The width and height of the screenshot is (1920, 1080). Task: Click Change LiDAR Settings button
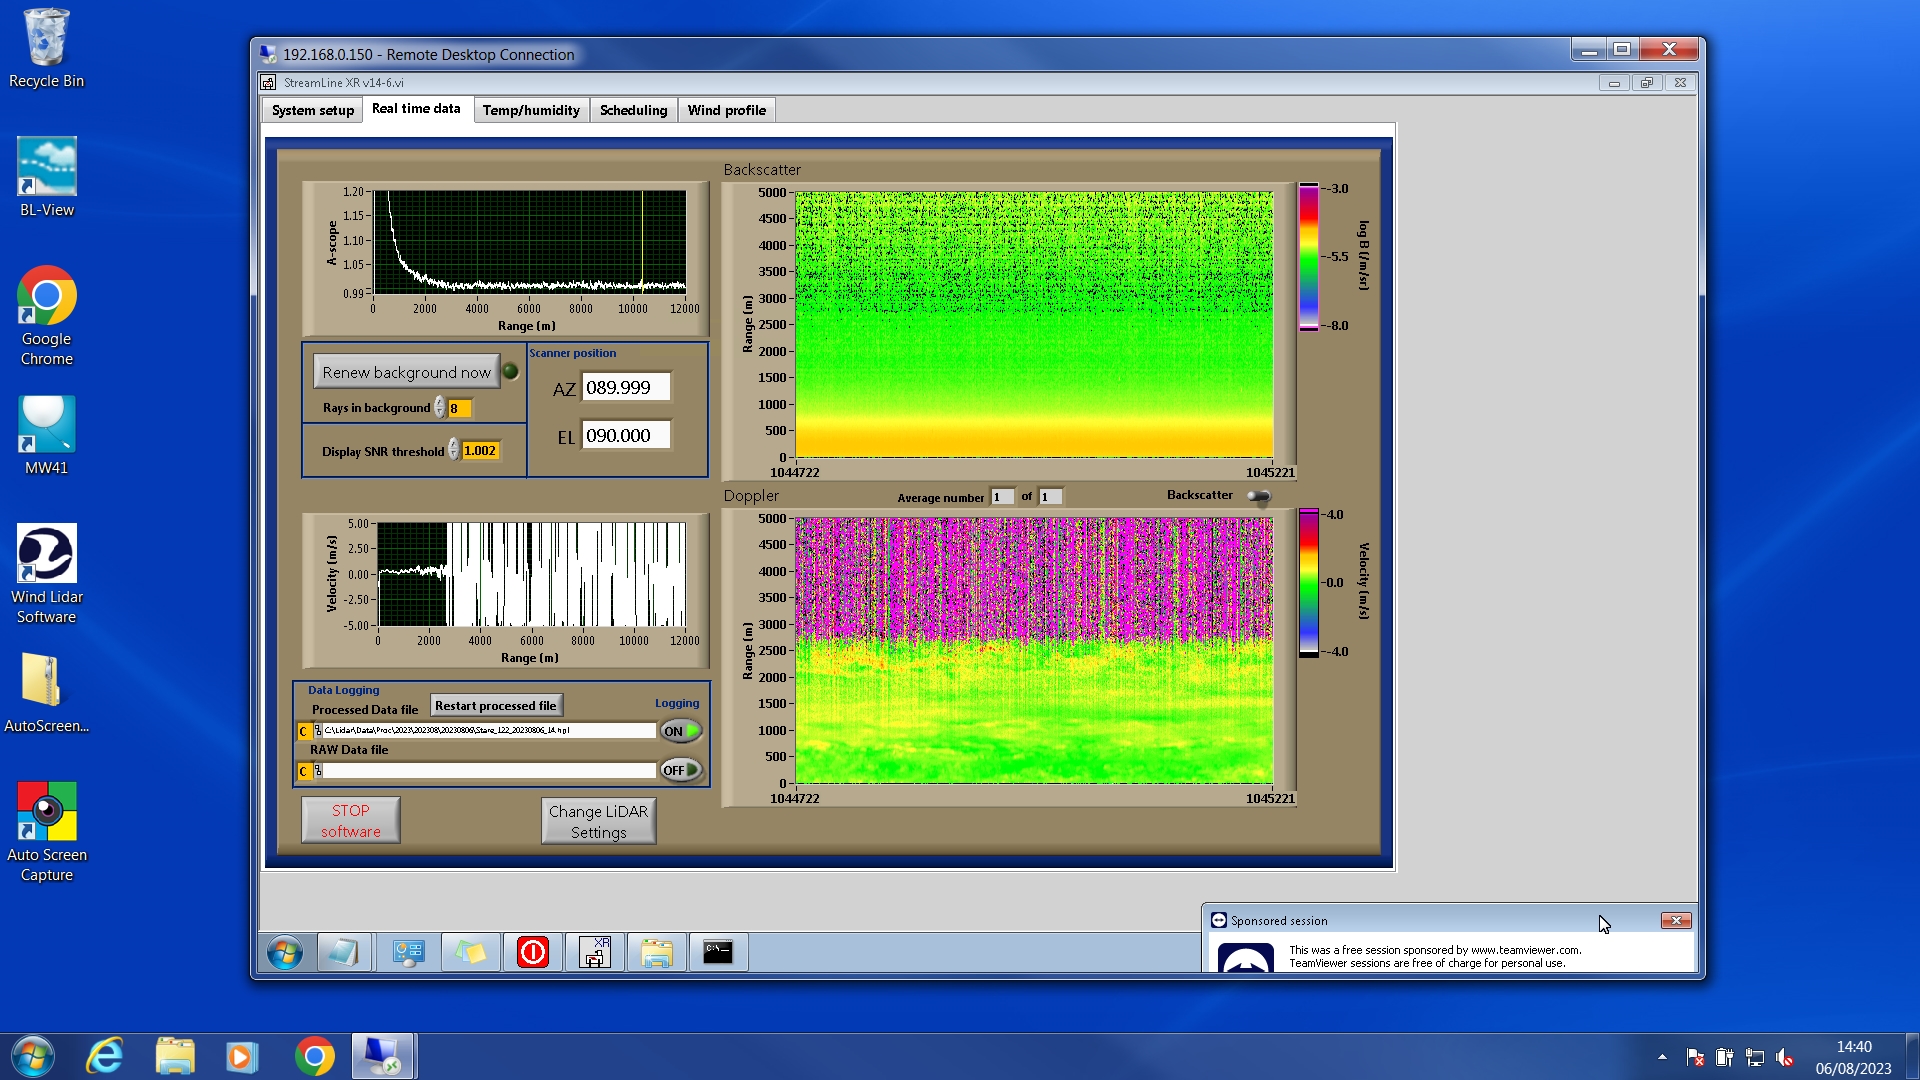[598, 821]
